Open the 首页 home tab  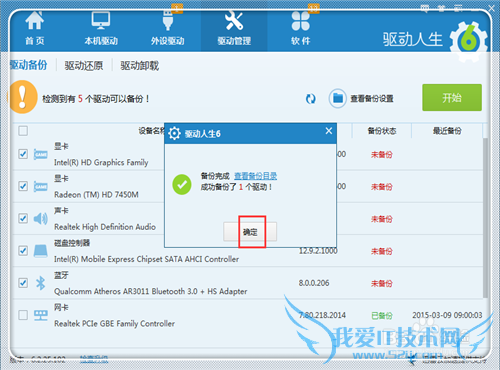tap(35, 29)
